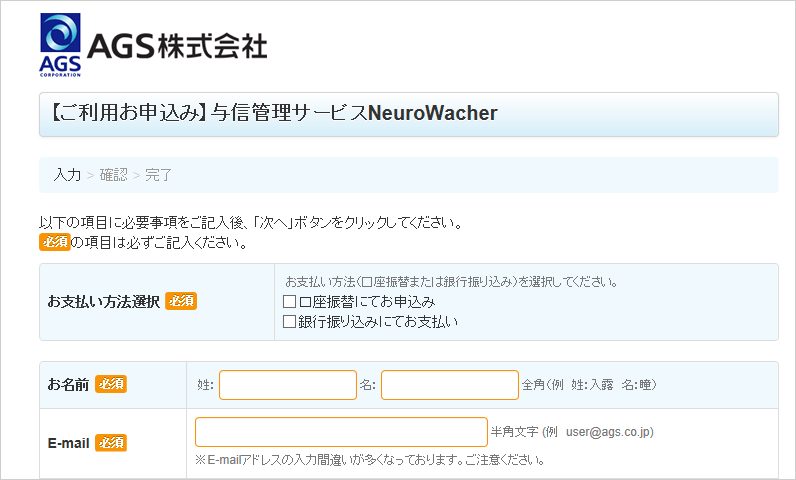
Task: Click the 必須 badge beside E-mail label
Action: pos(111,443)
